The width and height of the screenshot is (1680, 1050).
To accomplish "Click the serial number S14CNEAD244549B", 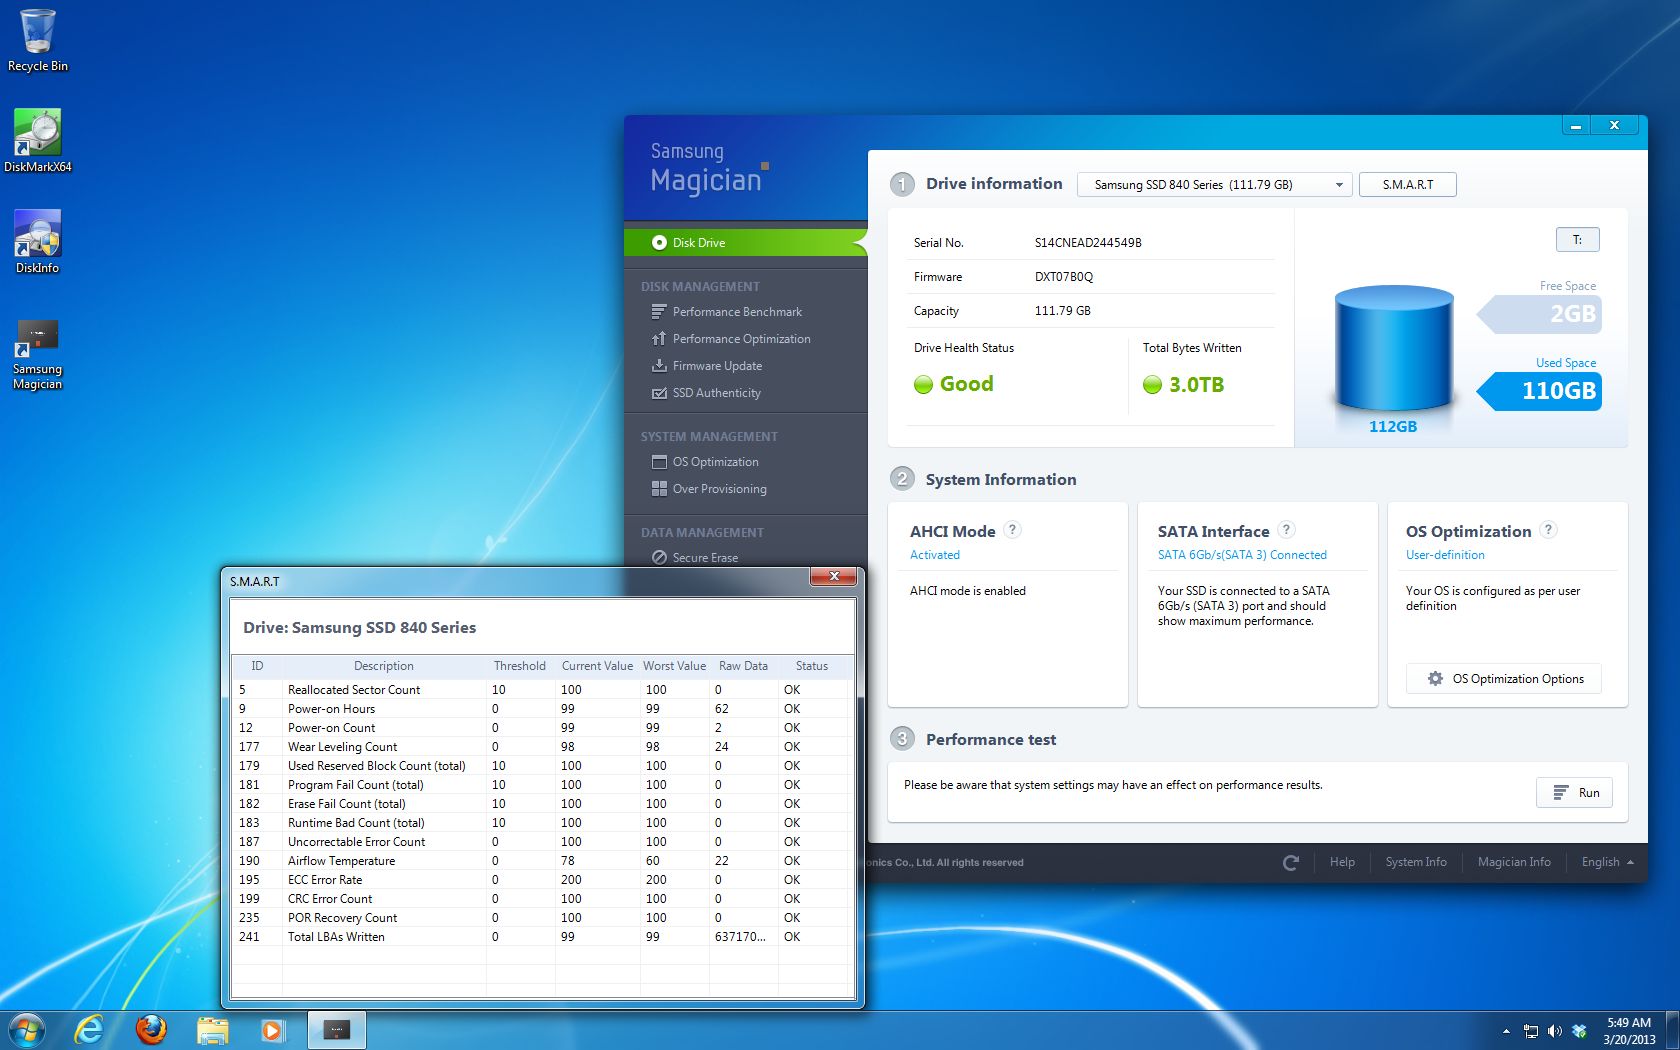I will (x=1088, y=243).
